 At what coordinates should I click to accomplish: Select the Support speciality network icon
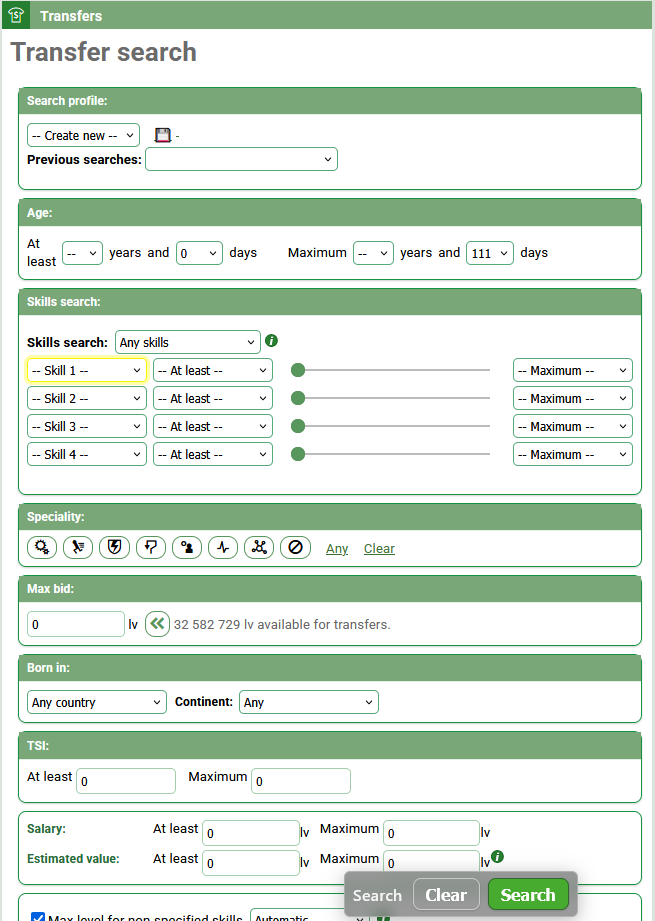pos(259,547)
